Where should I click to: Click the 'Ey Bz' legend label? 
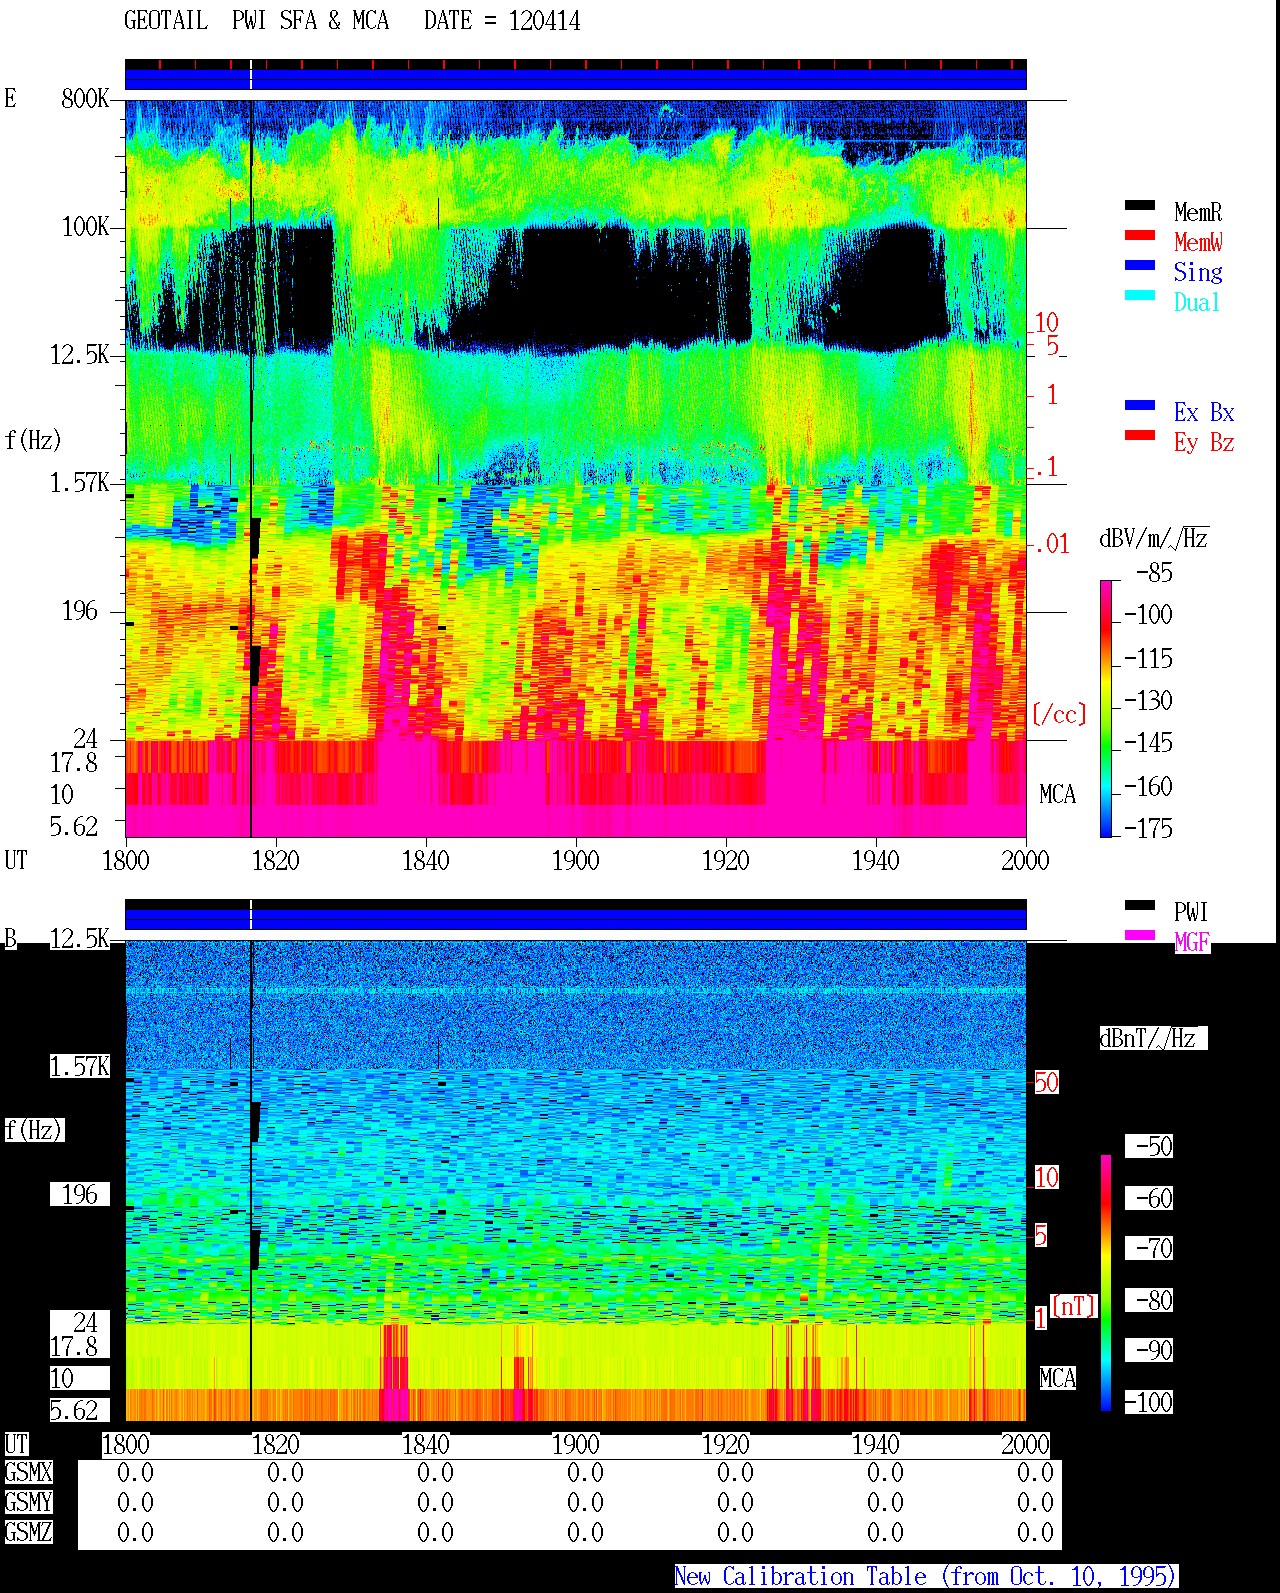[x=1204, y=442]
